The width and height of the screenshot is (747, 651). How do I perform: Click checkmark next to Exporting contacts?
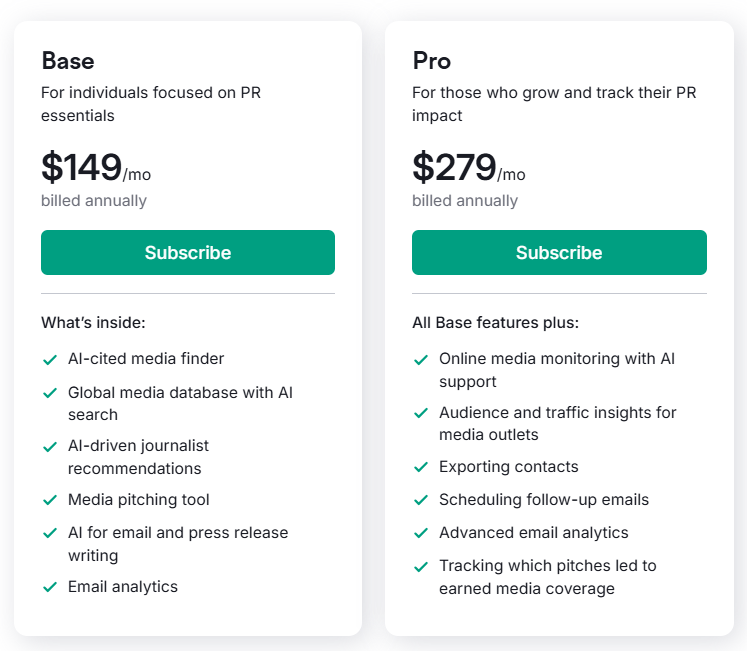pos(421,467)
